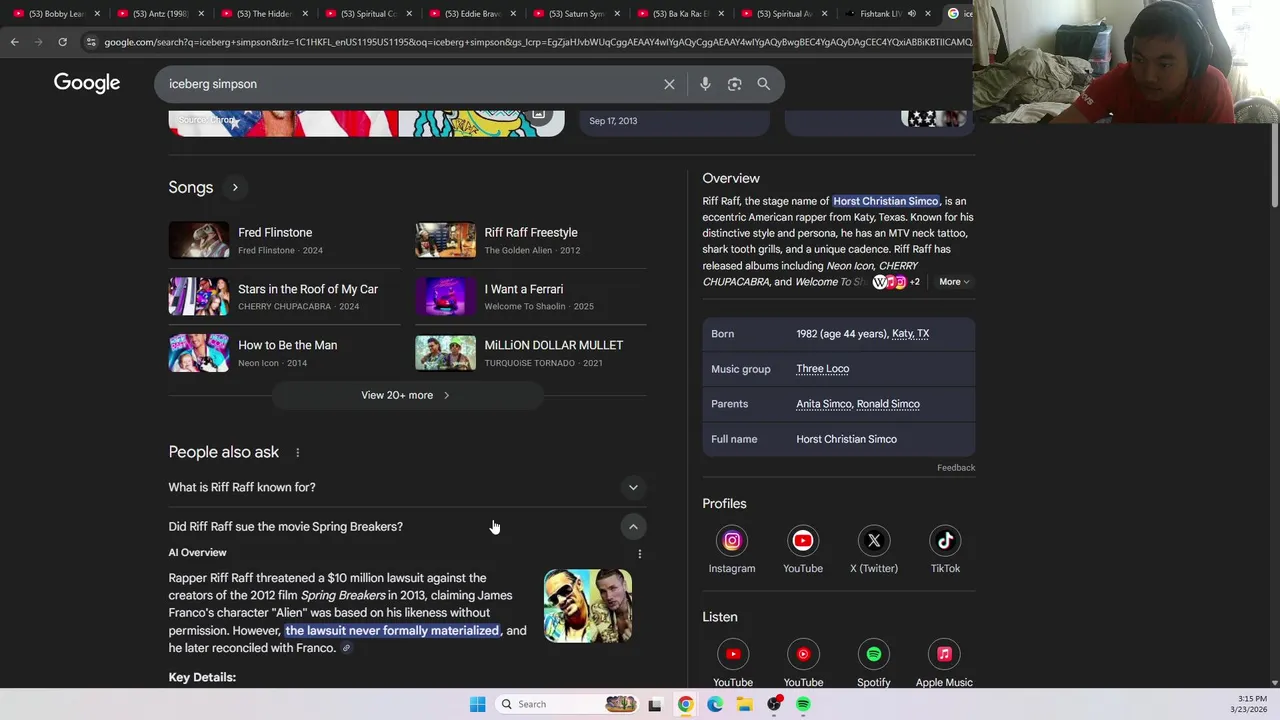Open People also ask options menu
Image resolution: width=1280 pixels, height=720 pixels.
tap(297, 452)
